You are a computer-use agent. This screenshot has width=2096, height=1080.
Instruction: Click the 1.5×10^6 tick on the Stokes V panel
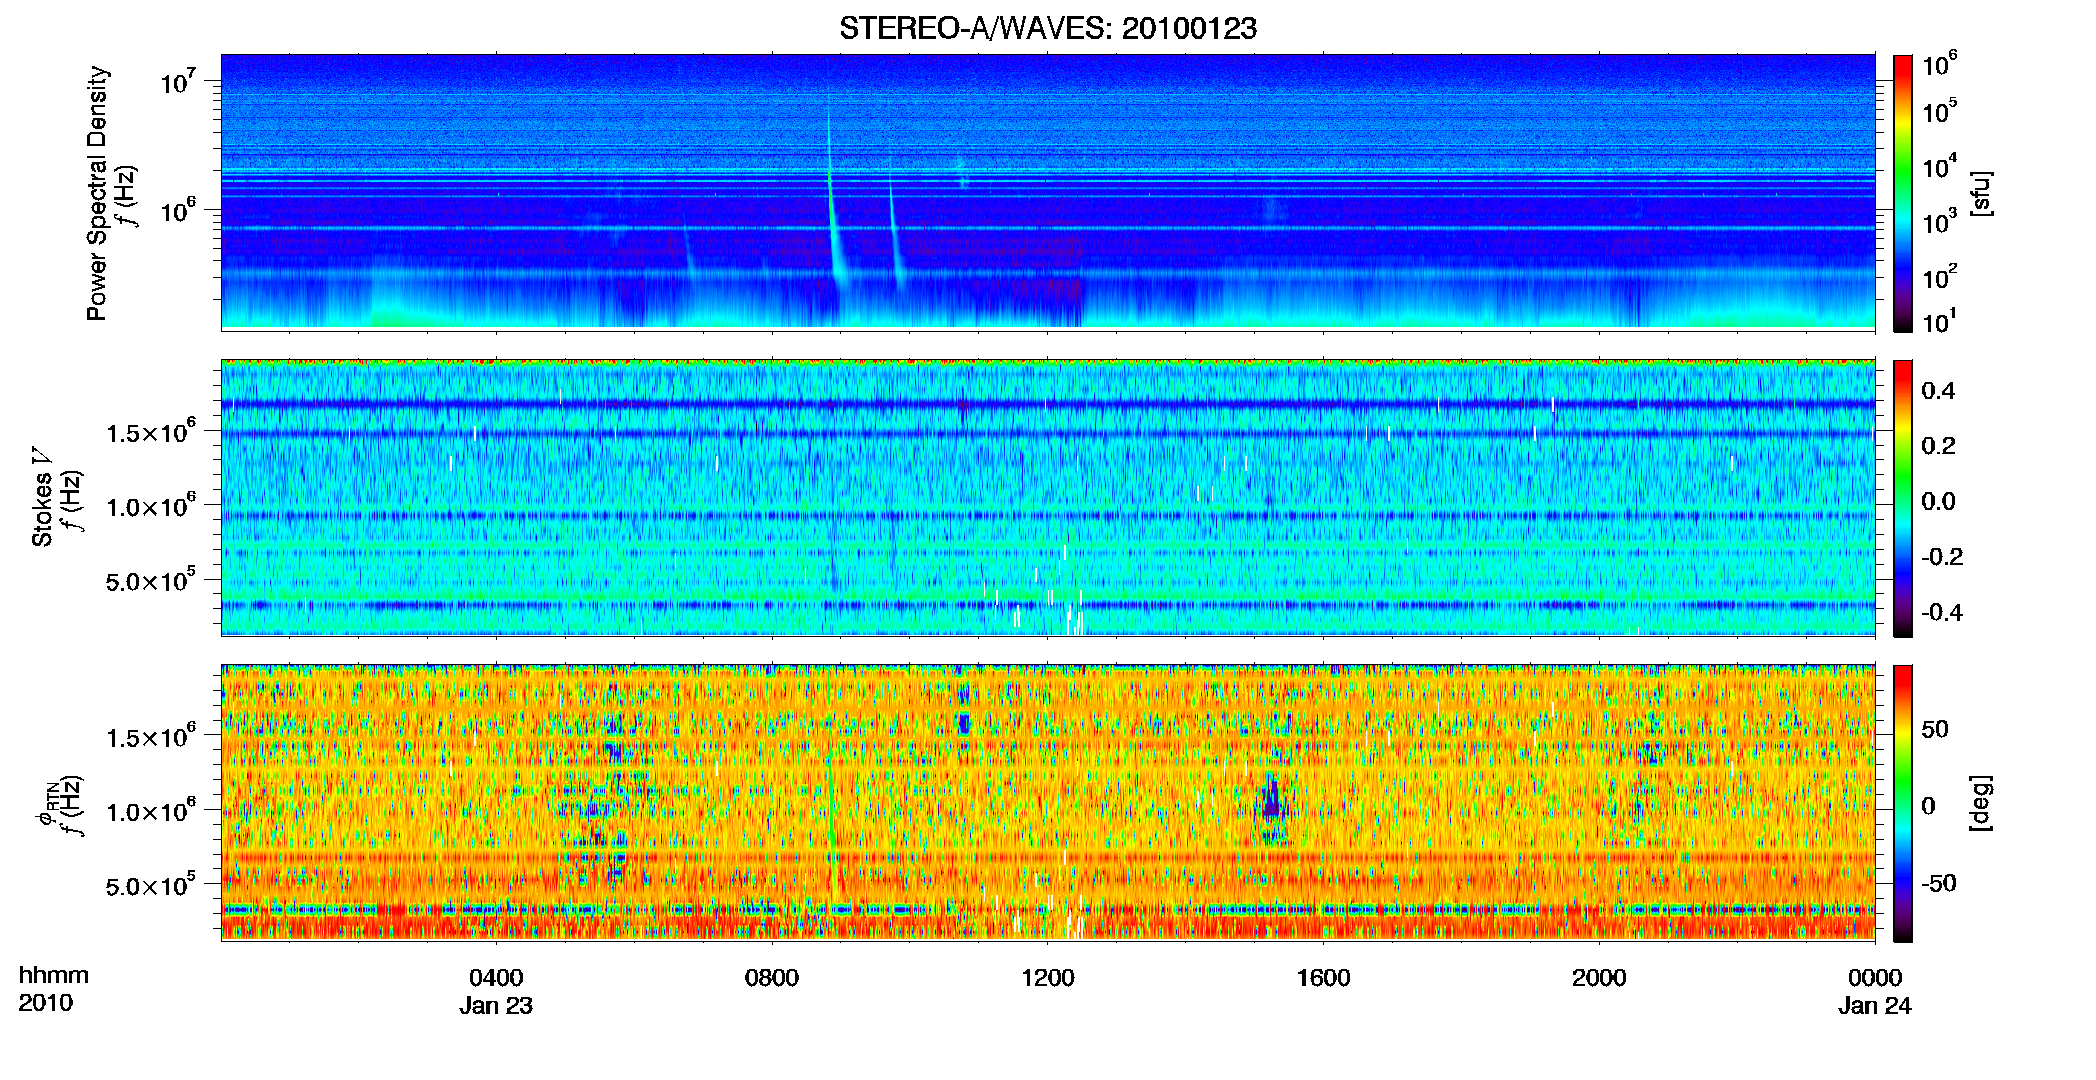click(x=150, y=432)
